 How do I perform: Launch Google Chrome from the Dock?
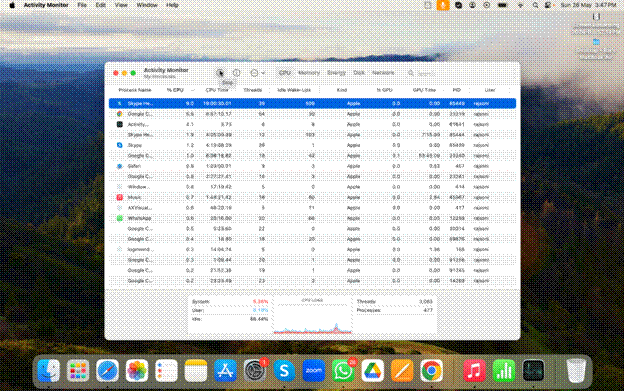pos(431,371)
